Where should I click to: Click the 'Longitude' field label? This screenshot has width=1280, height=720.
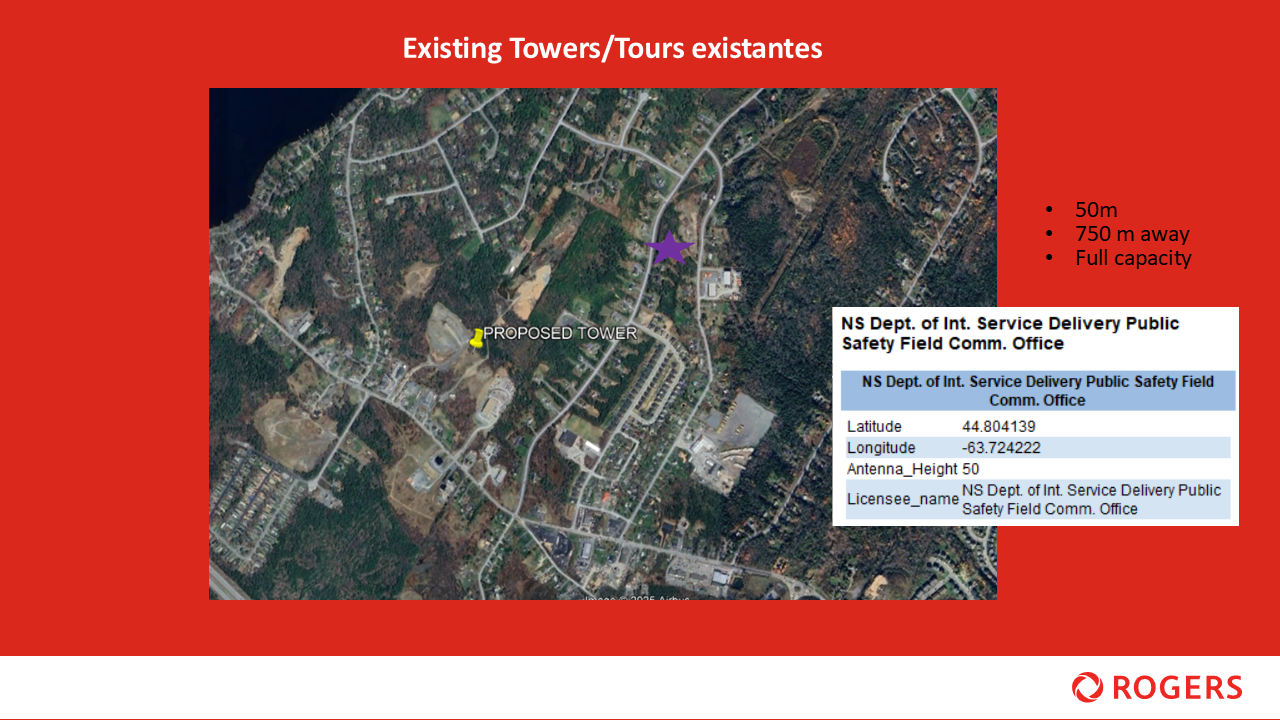point(880,448)
